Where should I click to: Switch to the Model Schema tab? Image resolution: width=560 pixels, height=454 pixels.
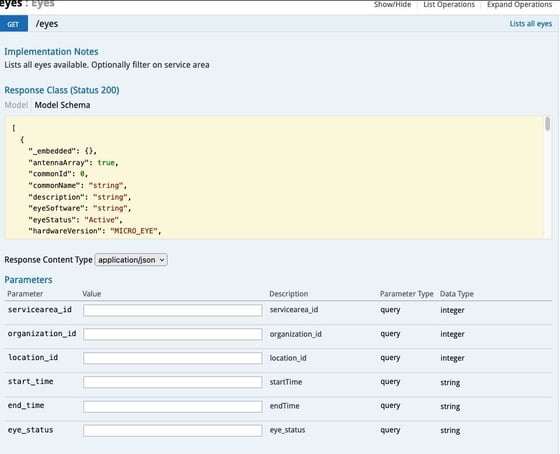[x=62, y=105]
